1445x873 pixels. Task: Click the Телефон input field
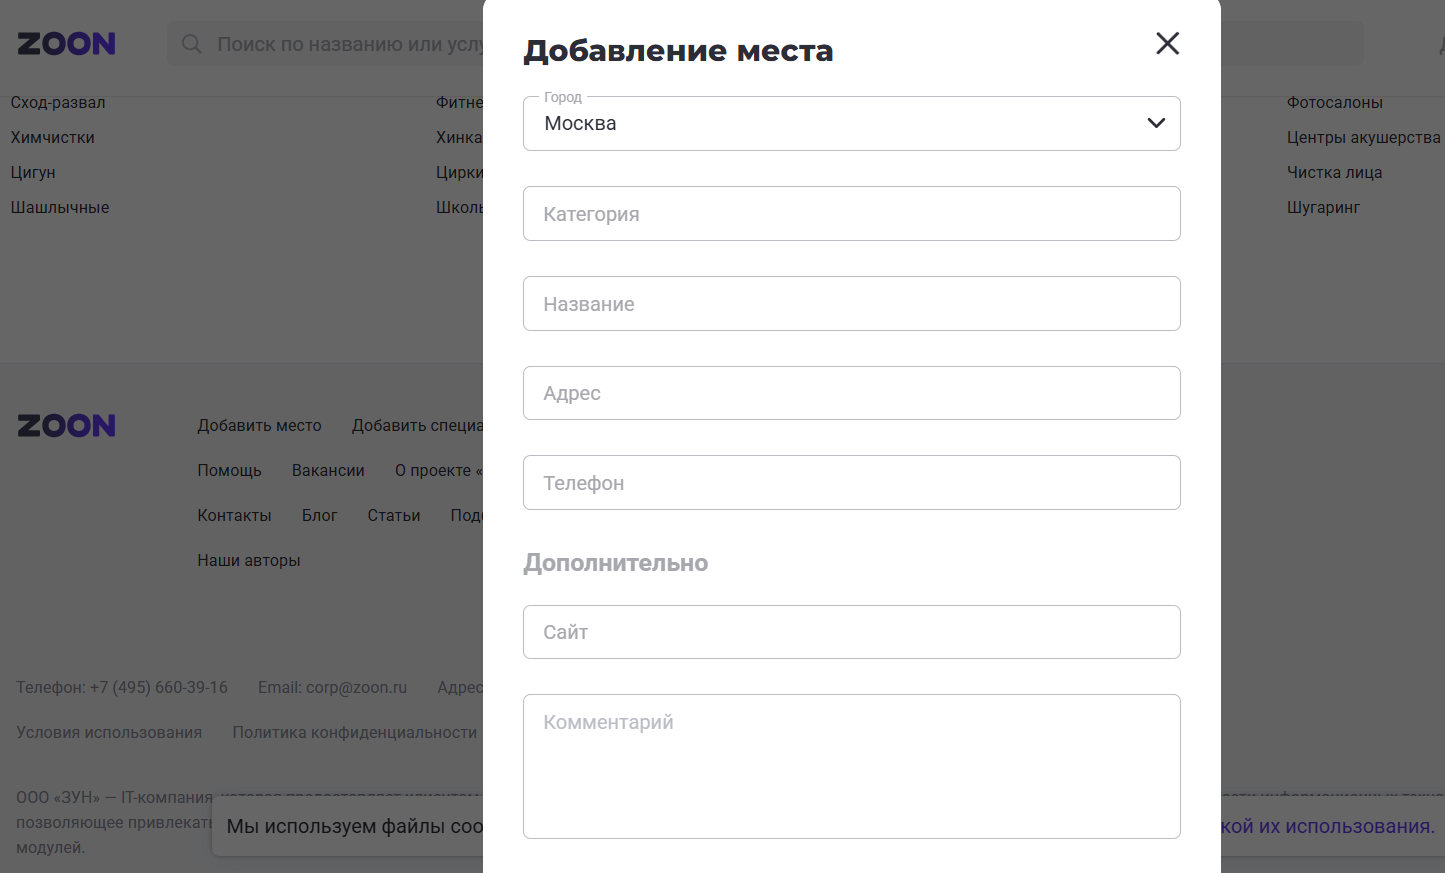851,482
